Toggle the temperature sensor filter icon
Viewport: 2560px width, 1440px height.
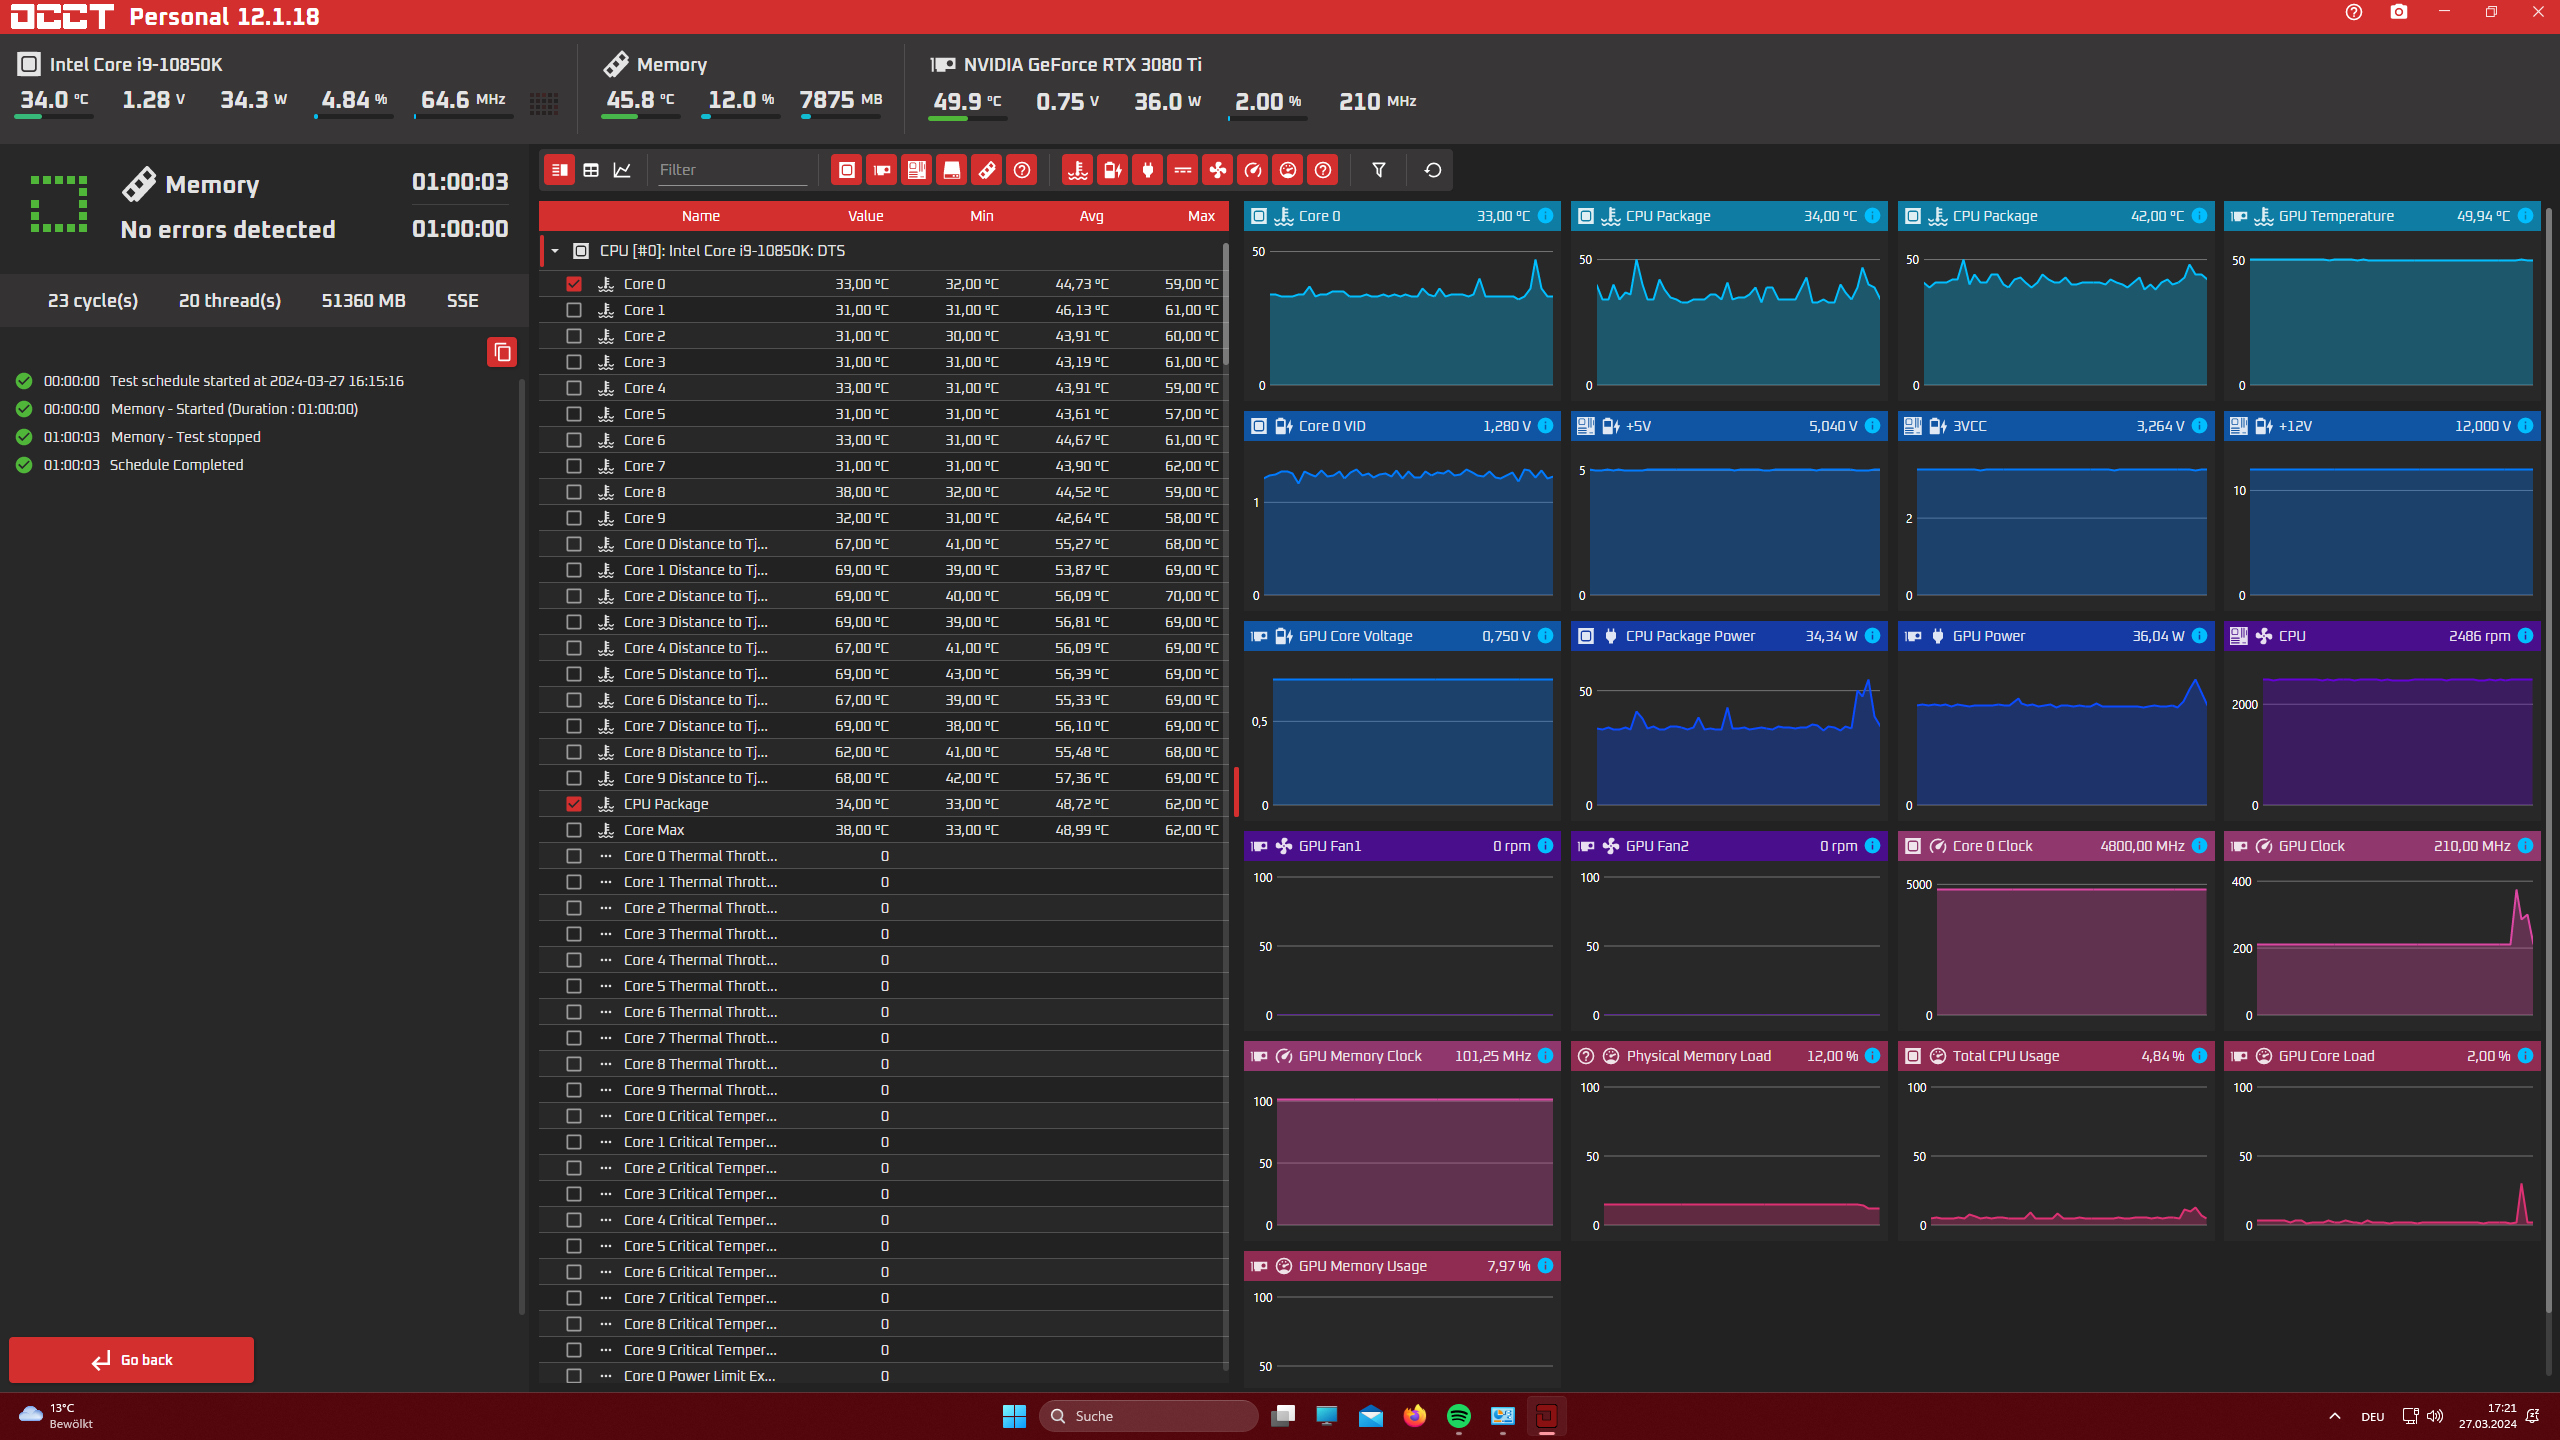click(x=1077, y=170)
